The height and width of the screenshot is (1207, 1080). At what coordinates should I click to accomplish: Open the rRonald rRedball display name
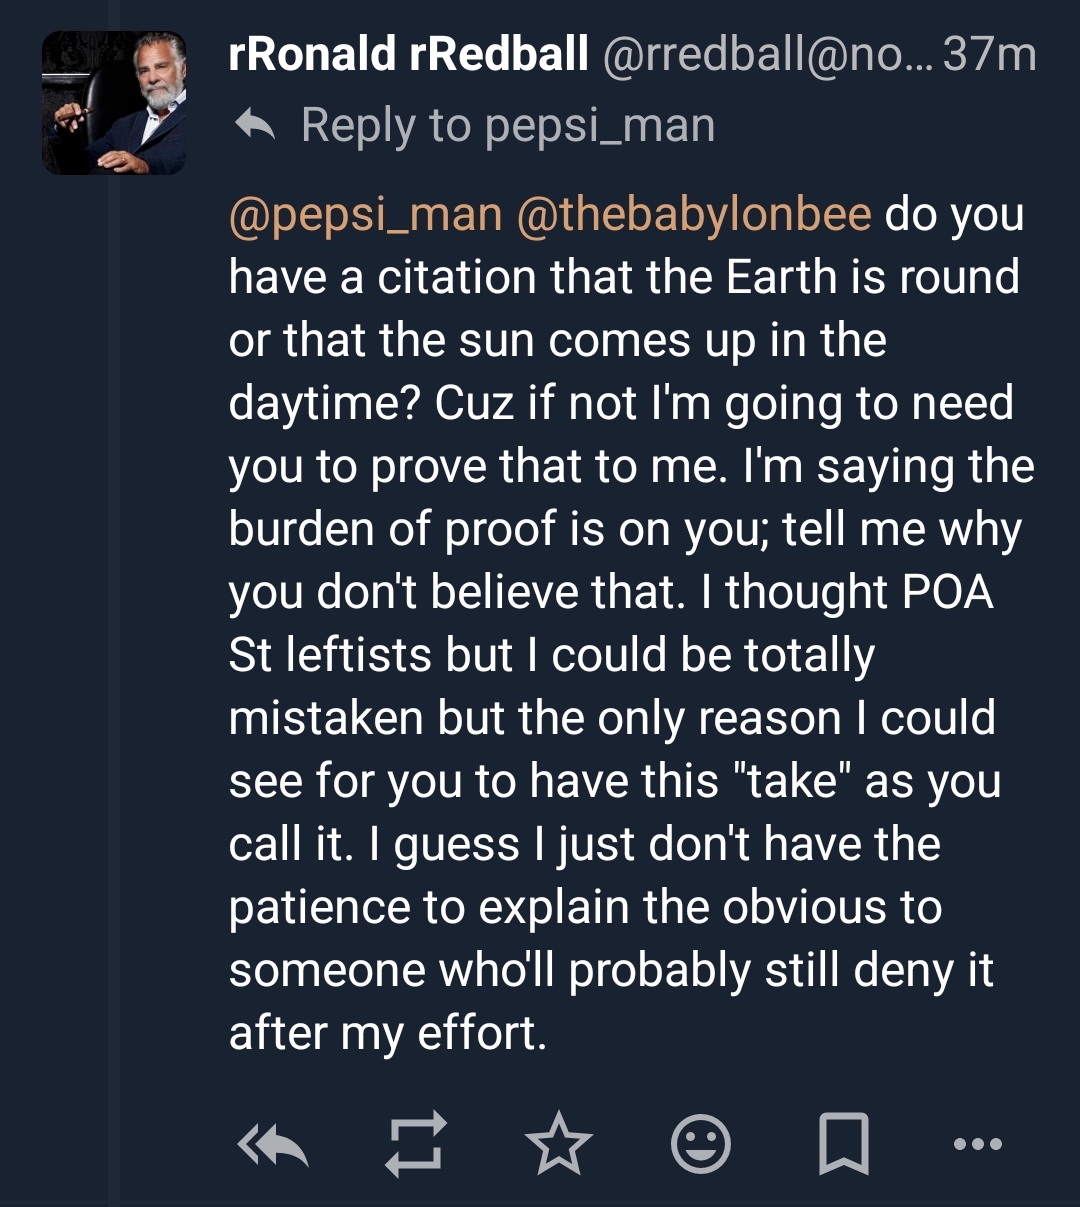408,53
